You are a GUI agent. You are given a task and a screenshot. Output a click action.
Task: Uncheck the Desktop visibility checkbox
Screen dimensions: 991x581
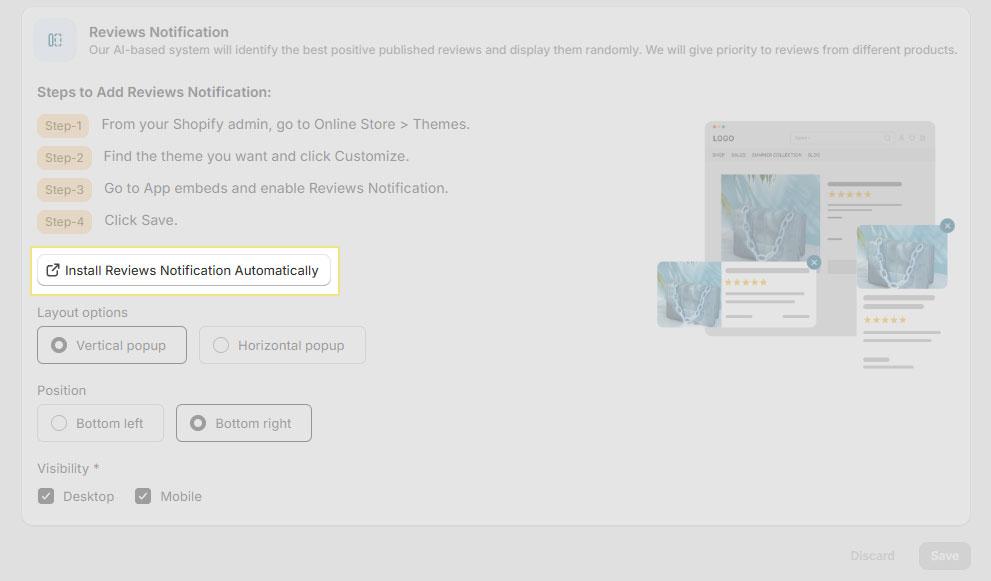pyautogui.click(x=46, y=495)
